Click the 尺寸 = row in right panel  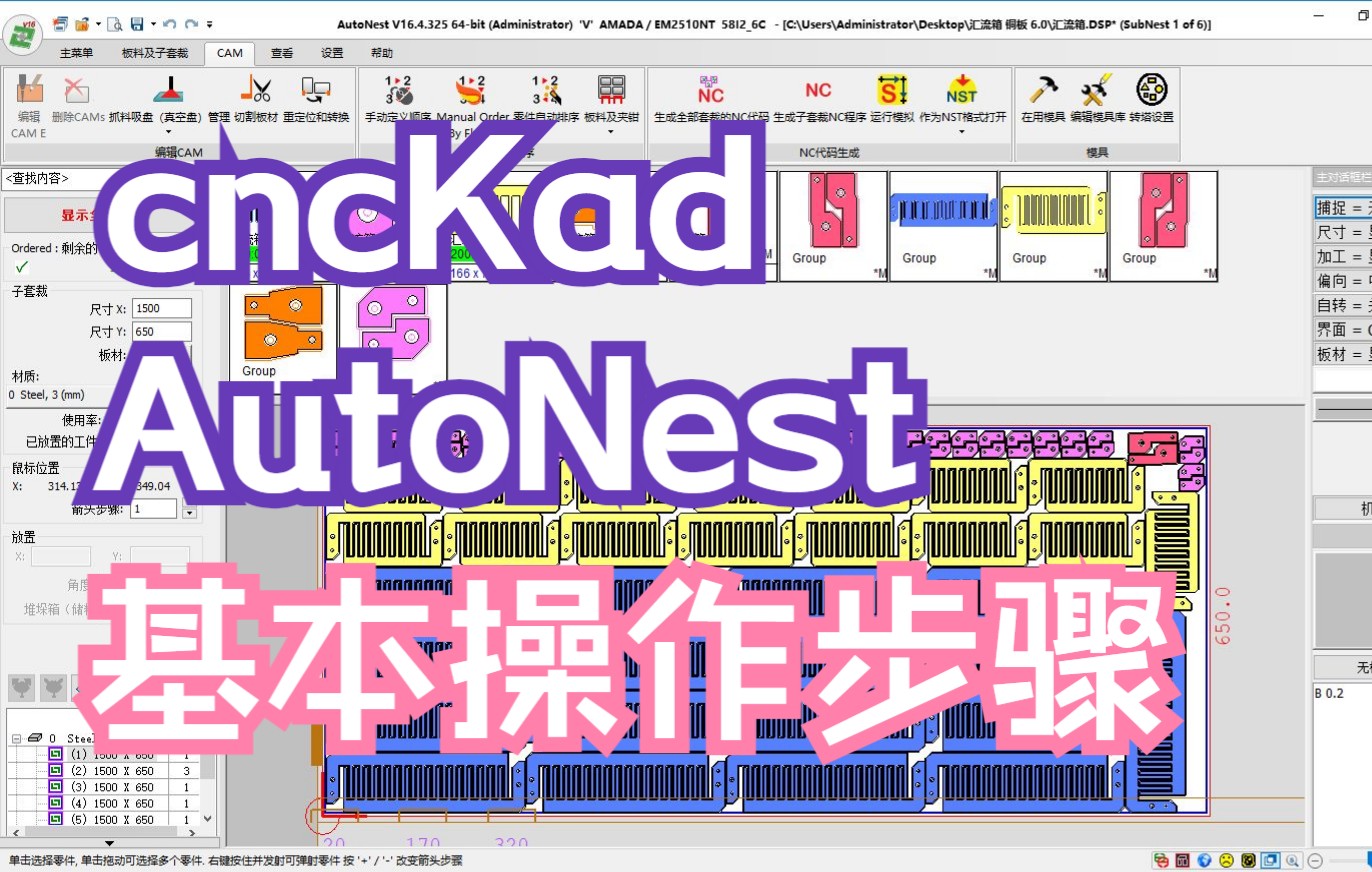click(1341, 232)
